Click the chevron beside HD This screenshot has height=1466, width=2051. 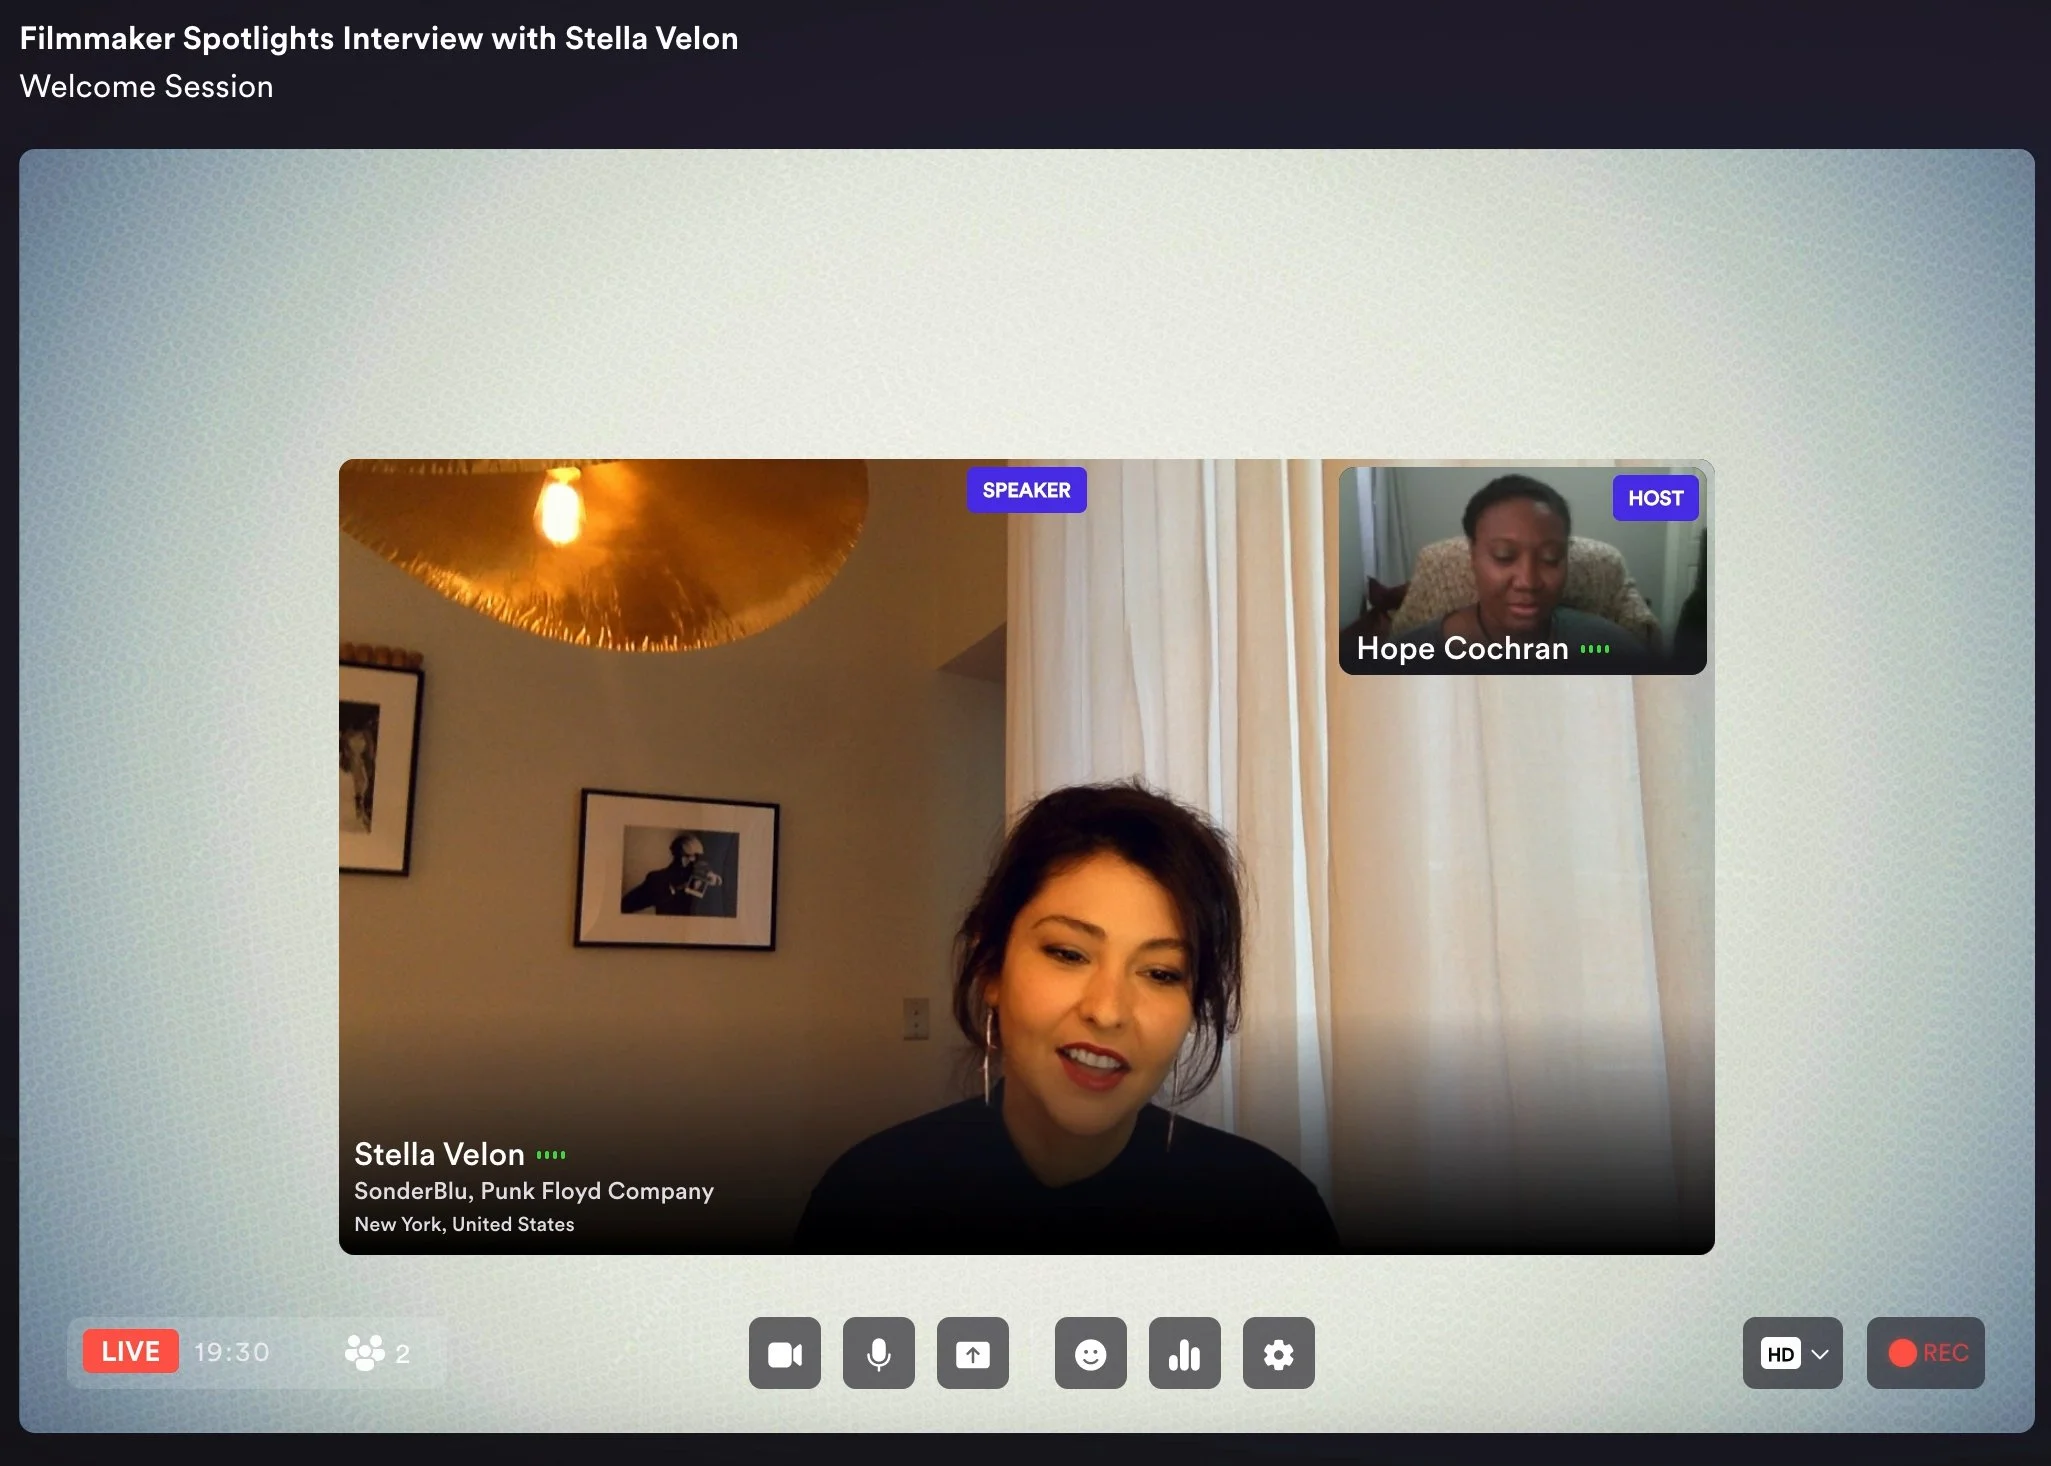pos(1820,1354)
